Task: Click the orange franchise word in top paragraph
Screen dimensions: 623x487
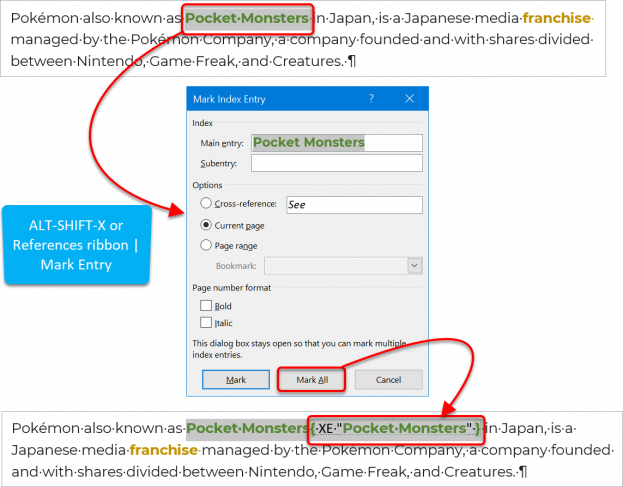Action: (556, 18)
